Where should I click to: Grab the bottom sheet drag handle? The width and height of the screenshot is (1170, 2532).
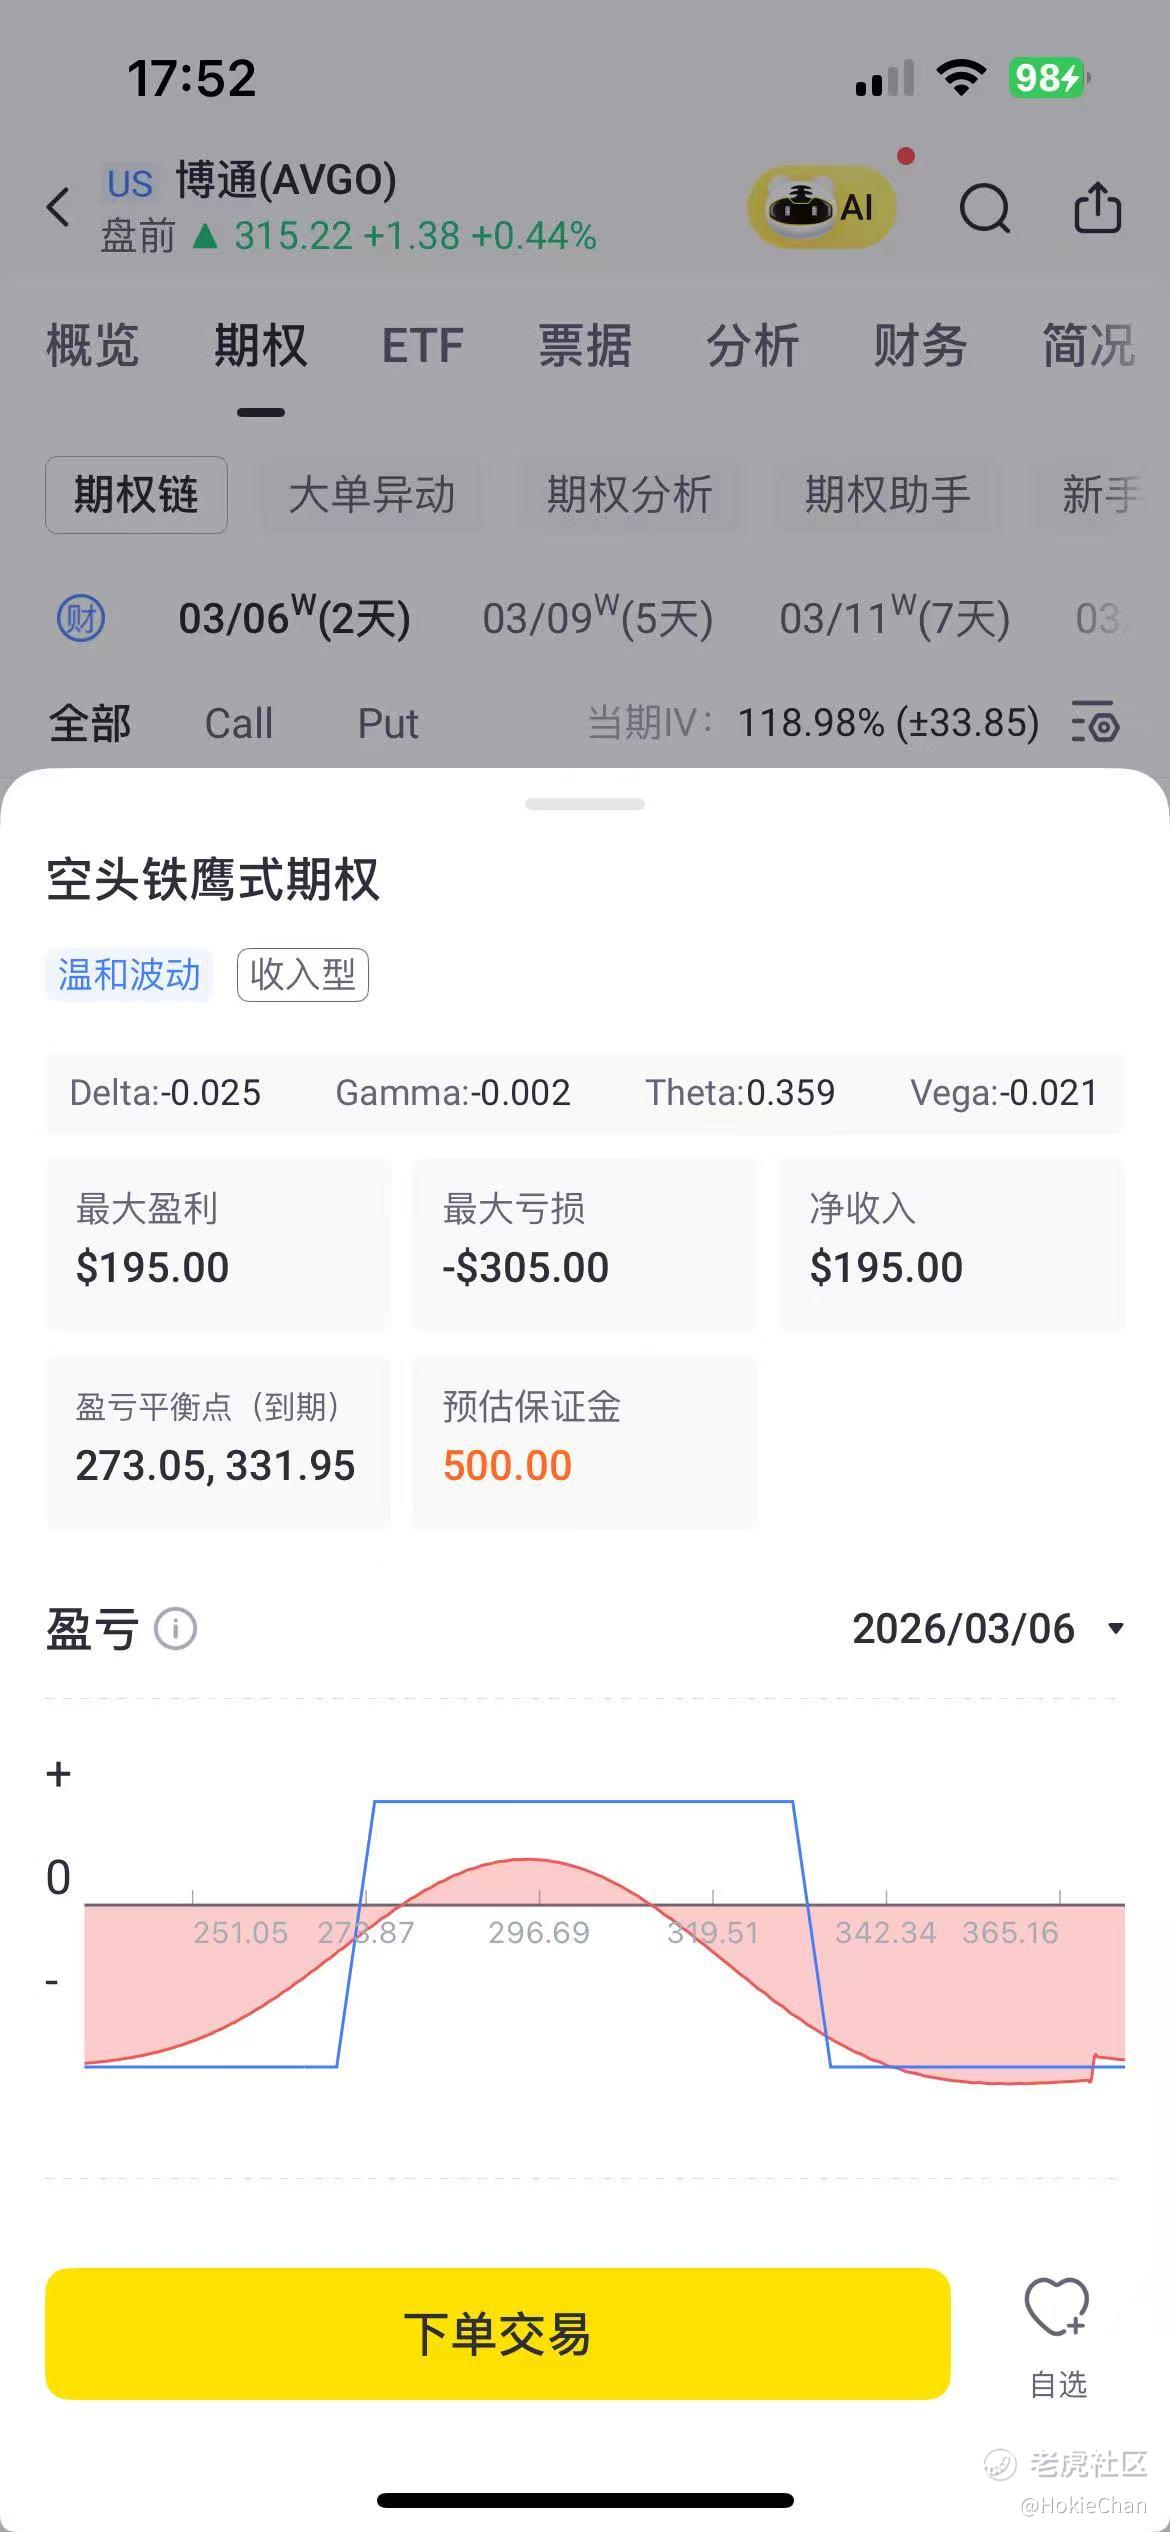click(x=585, y=804)
